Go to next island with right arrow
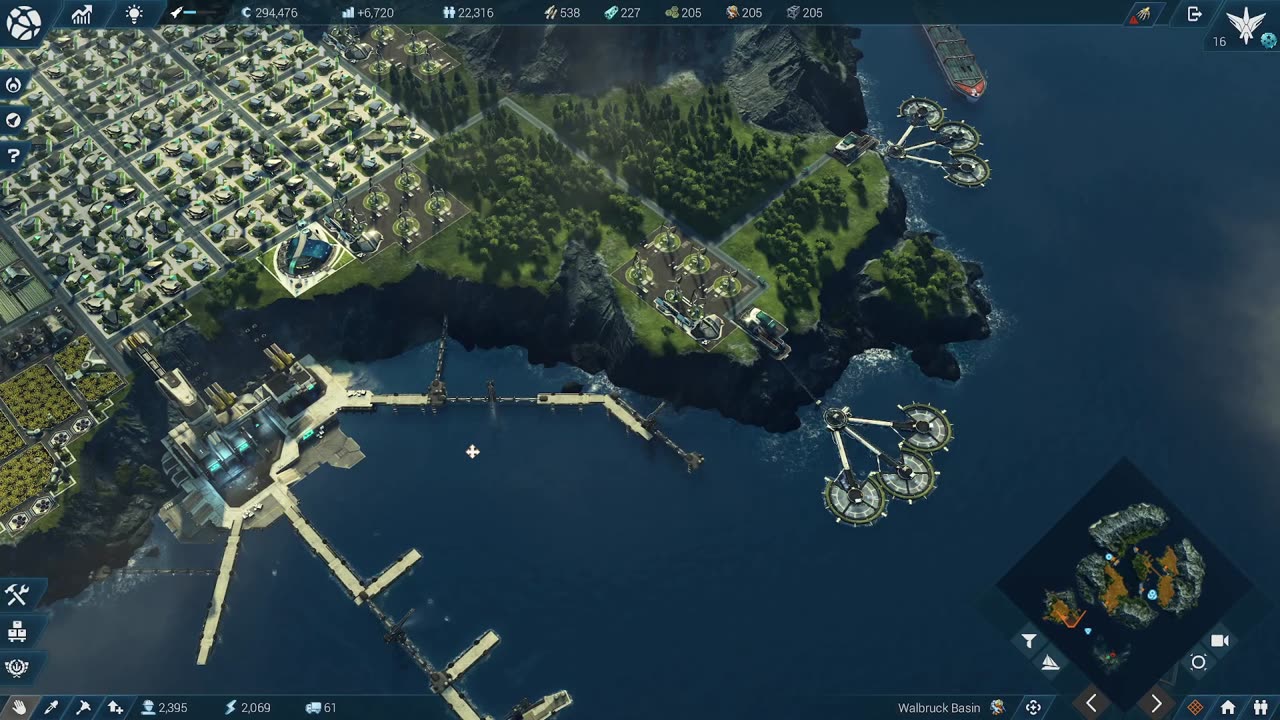Viewport: 1280px width, 720px height. pyautogui.click(x=1156, y=703)
